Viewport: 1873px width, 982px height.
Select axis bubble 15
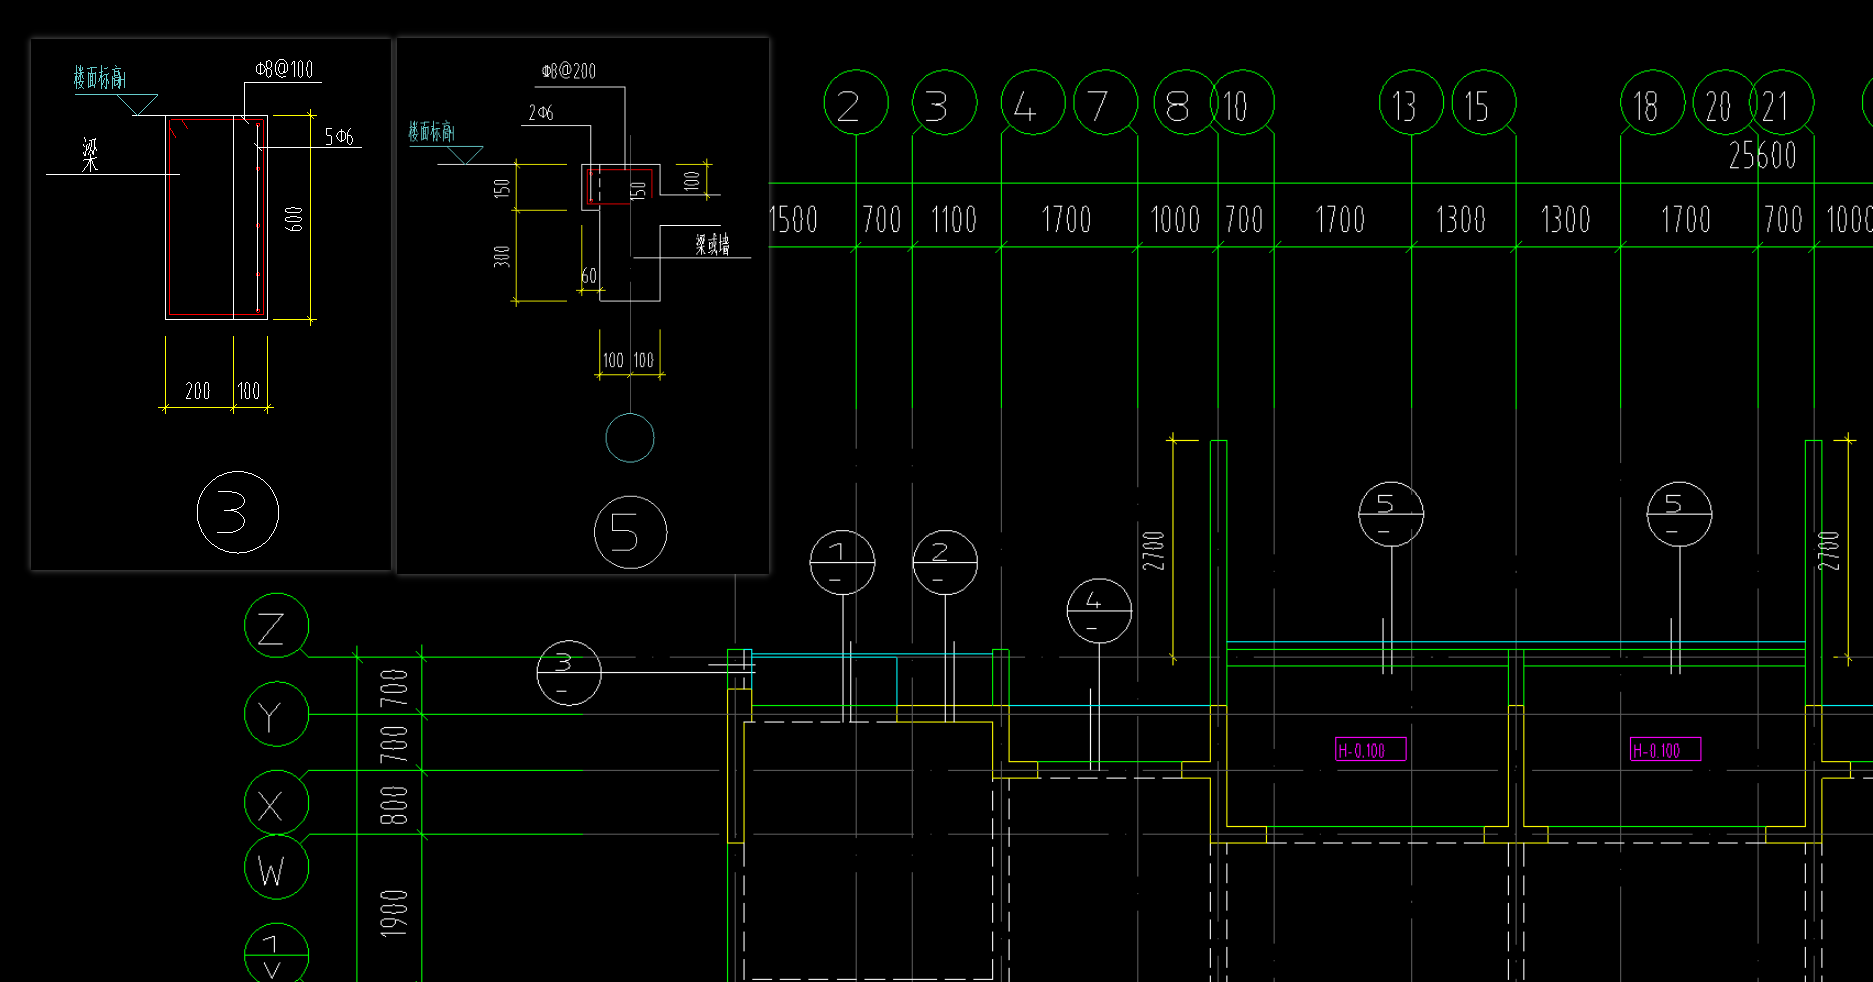tap(1483, 102)
